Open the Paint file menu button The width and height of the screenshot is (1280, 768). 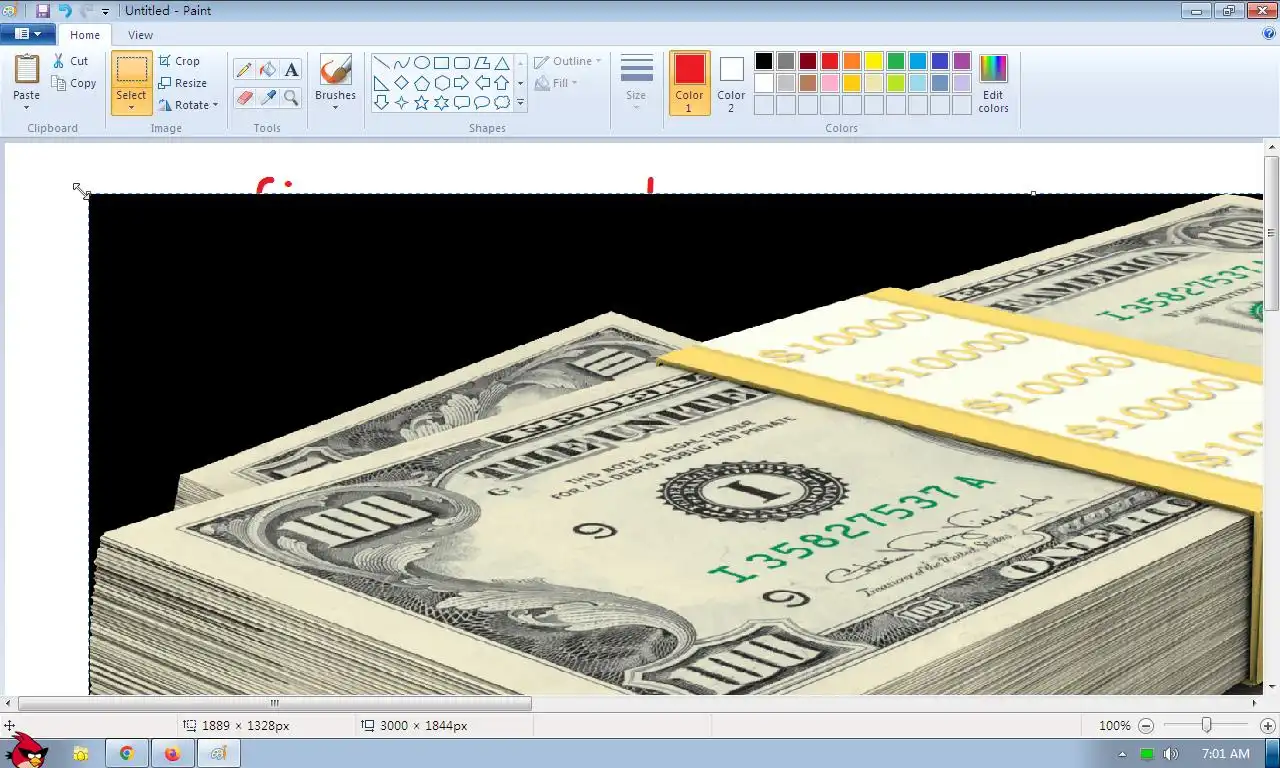pos(28,34)
